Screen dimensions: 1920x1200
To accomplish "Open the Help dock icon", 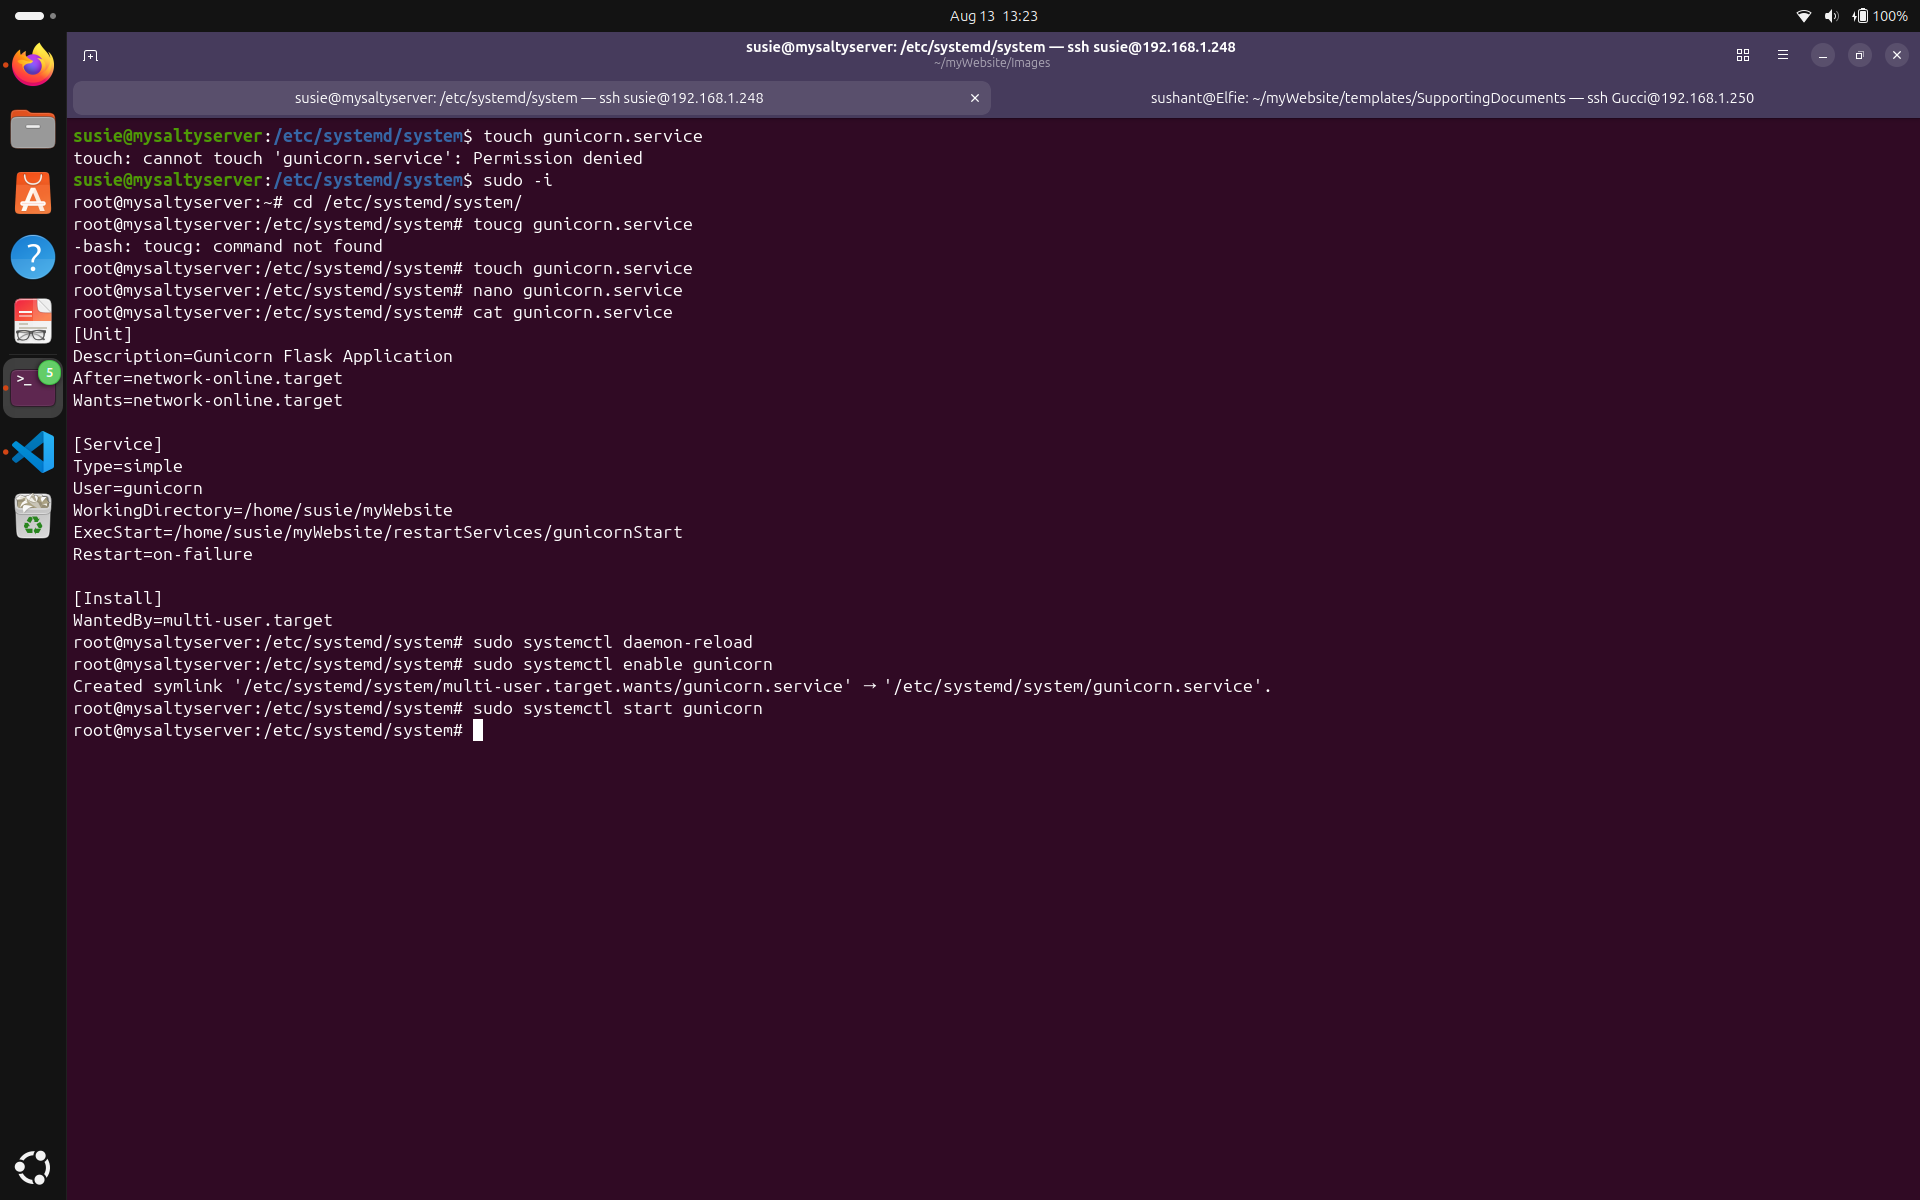I will click(33, 257).
